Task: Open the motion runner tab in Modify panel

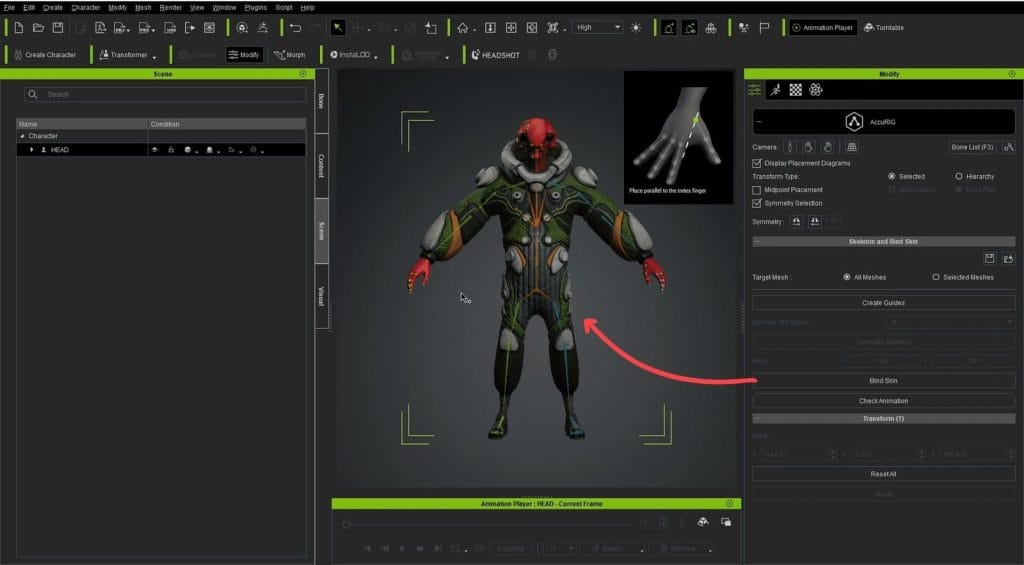Action: pyautogui.click(x=775, y=90)
